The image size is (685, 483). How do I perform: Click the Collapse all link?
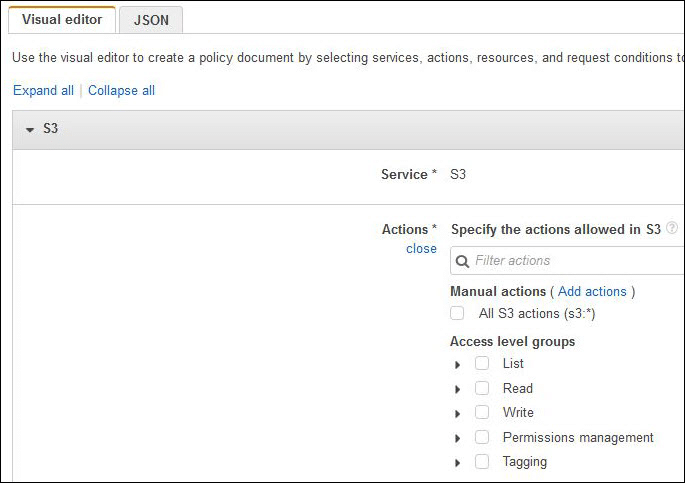(121, 90)
